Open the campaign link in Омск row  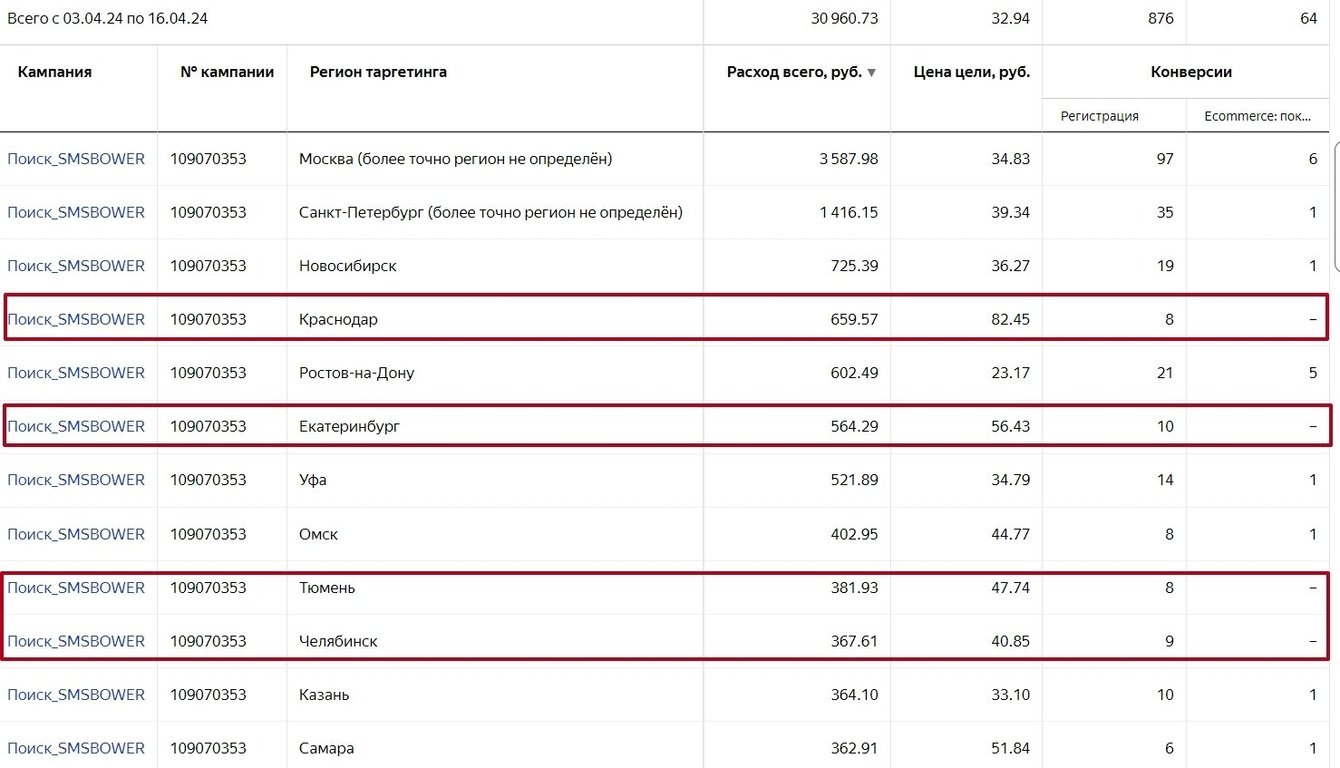(76, 534)
